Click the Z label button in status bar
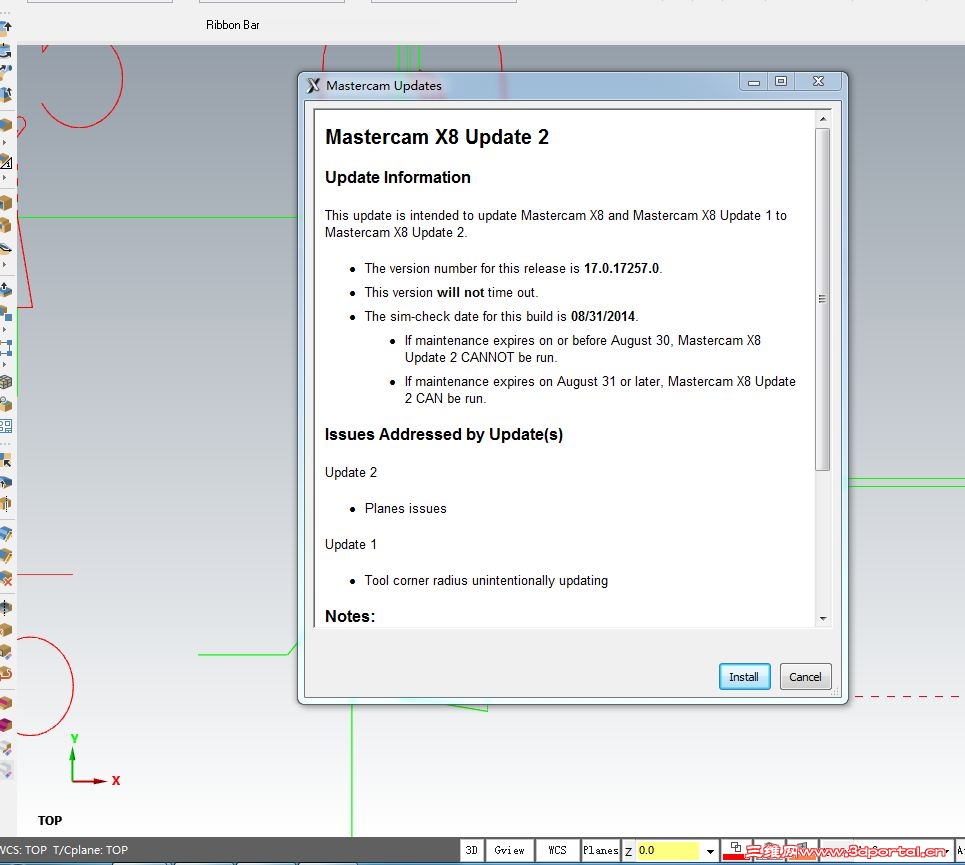The width and height of the screenshot is (965, 865). [x=628, y=851]
